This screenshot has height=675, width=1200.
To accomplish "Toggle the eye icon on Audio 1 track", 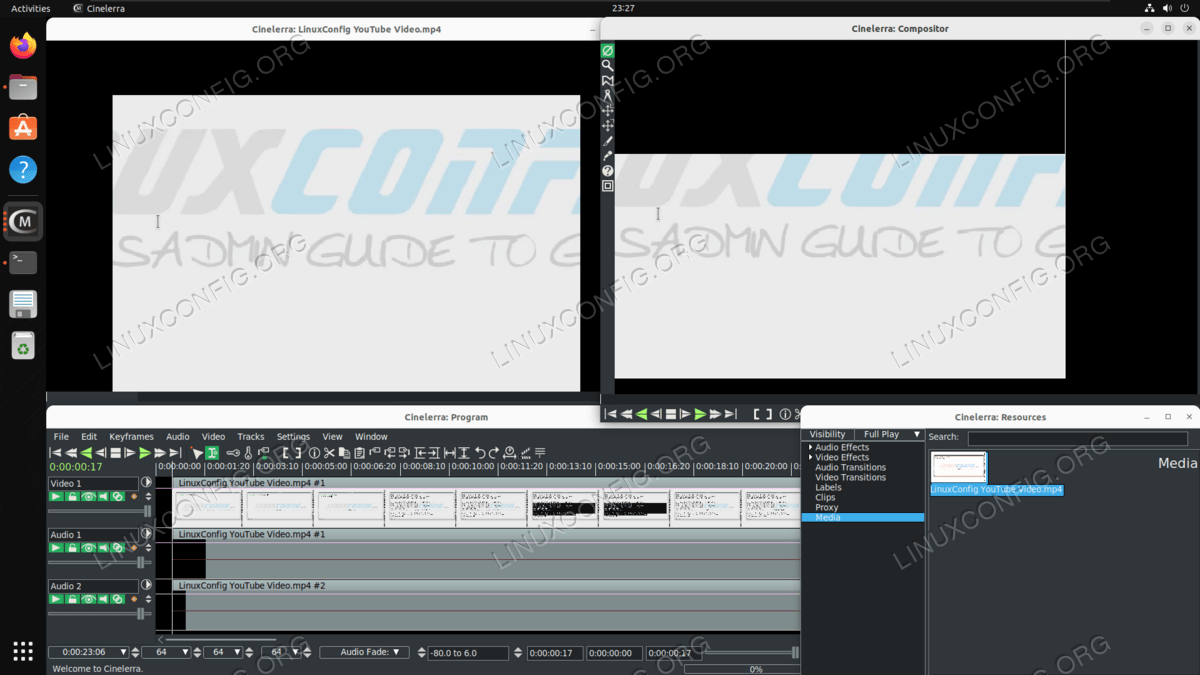I will pos(88,548).
